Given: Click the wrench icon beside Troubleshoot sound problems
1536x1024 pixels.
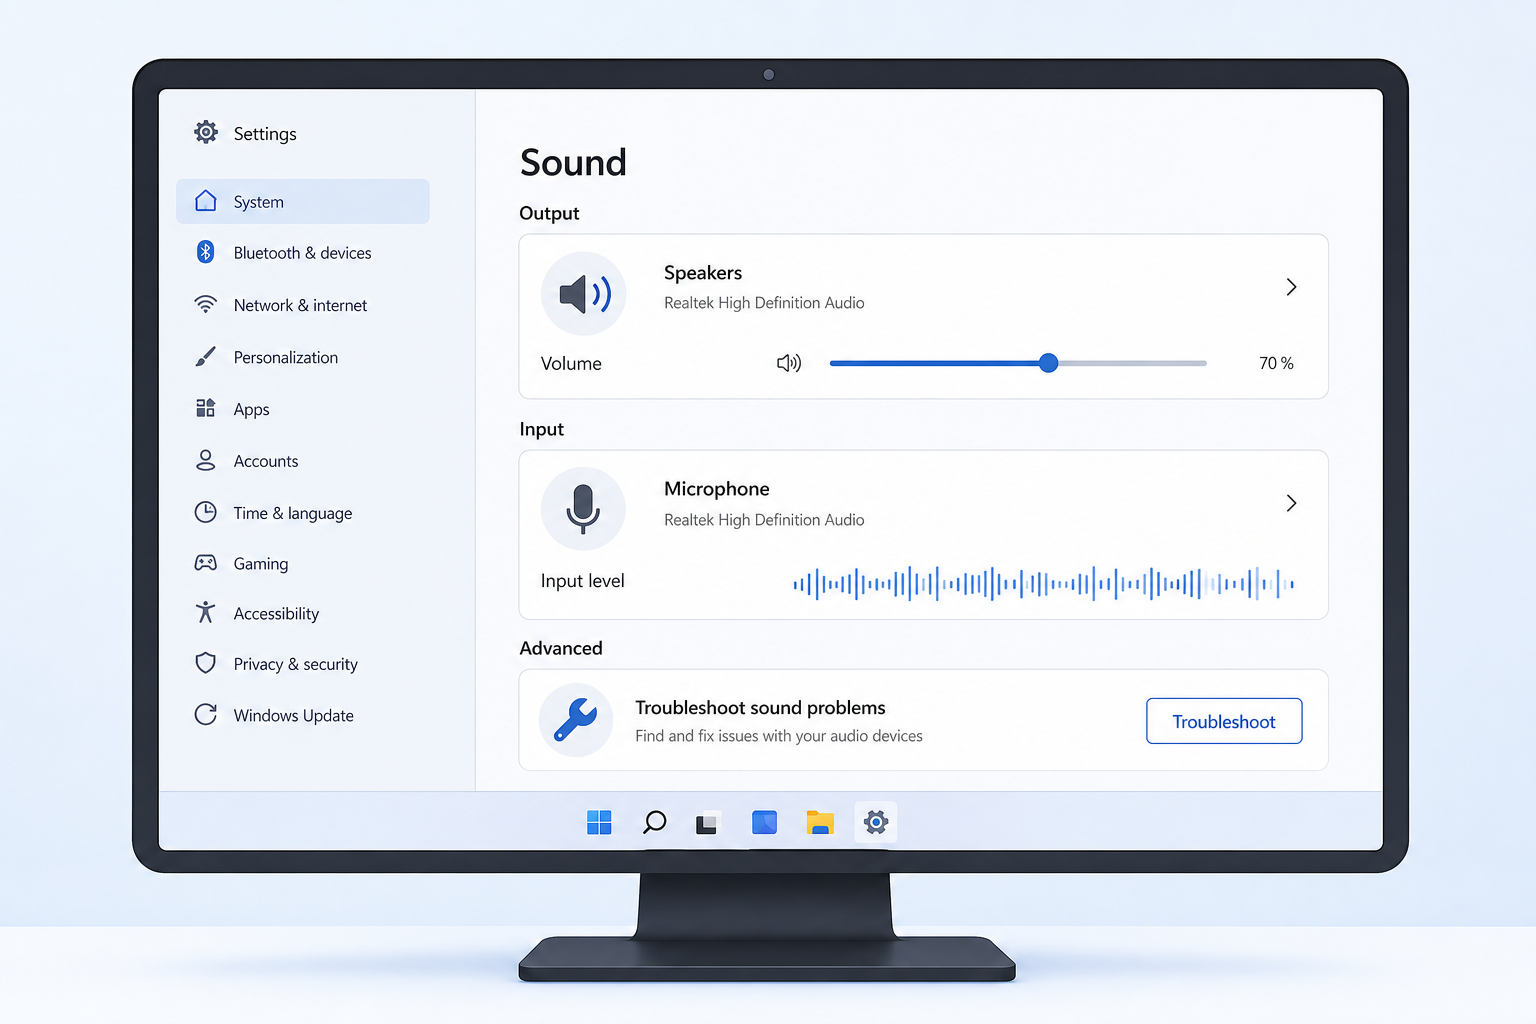Looking at the screenshot, I should (576, 720).
